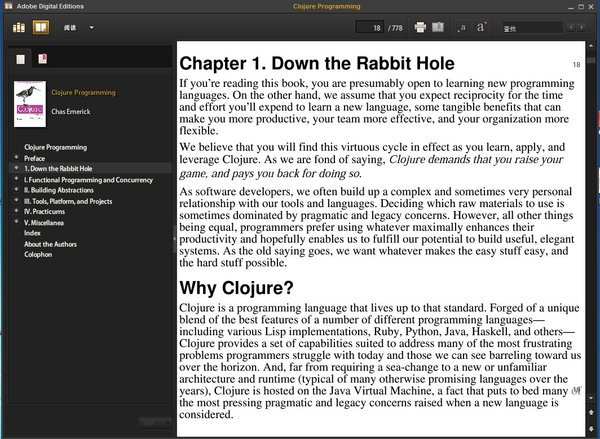Select author name 'Chas Emerick'
The image size is (600, 439).
(x=71, y=111)
